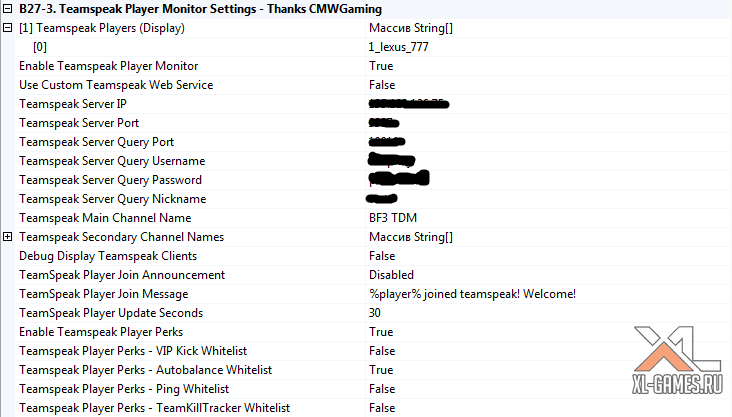The height and width of the screenshot is (417, 732).
Task: Select TeamSpeak Player Join Announcement label
Action: point(122,275)
